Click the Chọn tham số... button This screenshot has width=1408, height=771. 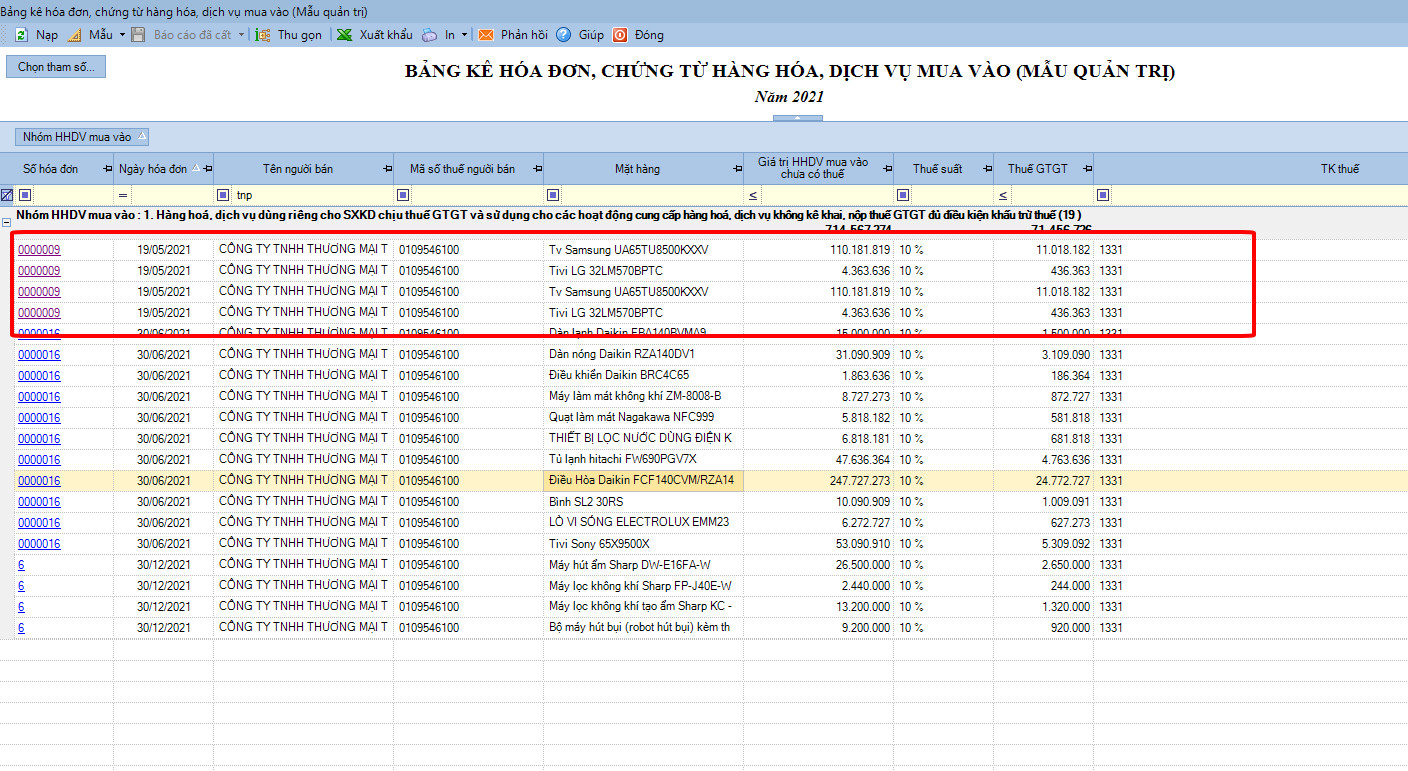56,67
